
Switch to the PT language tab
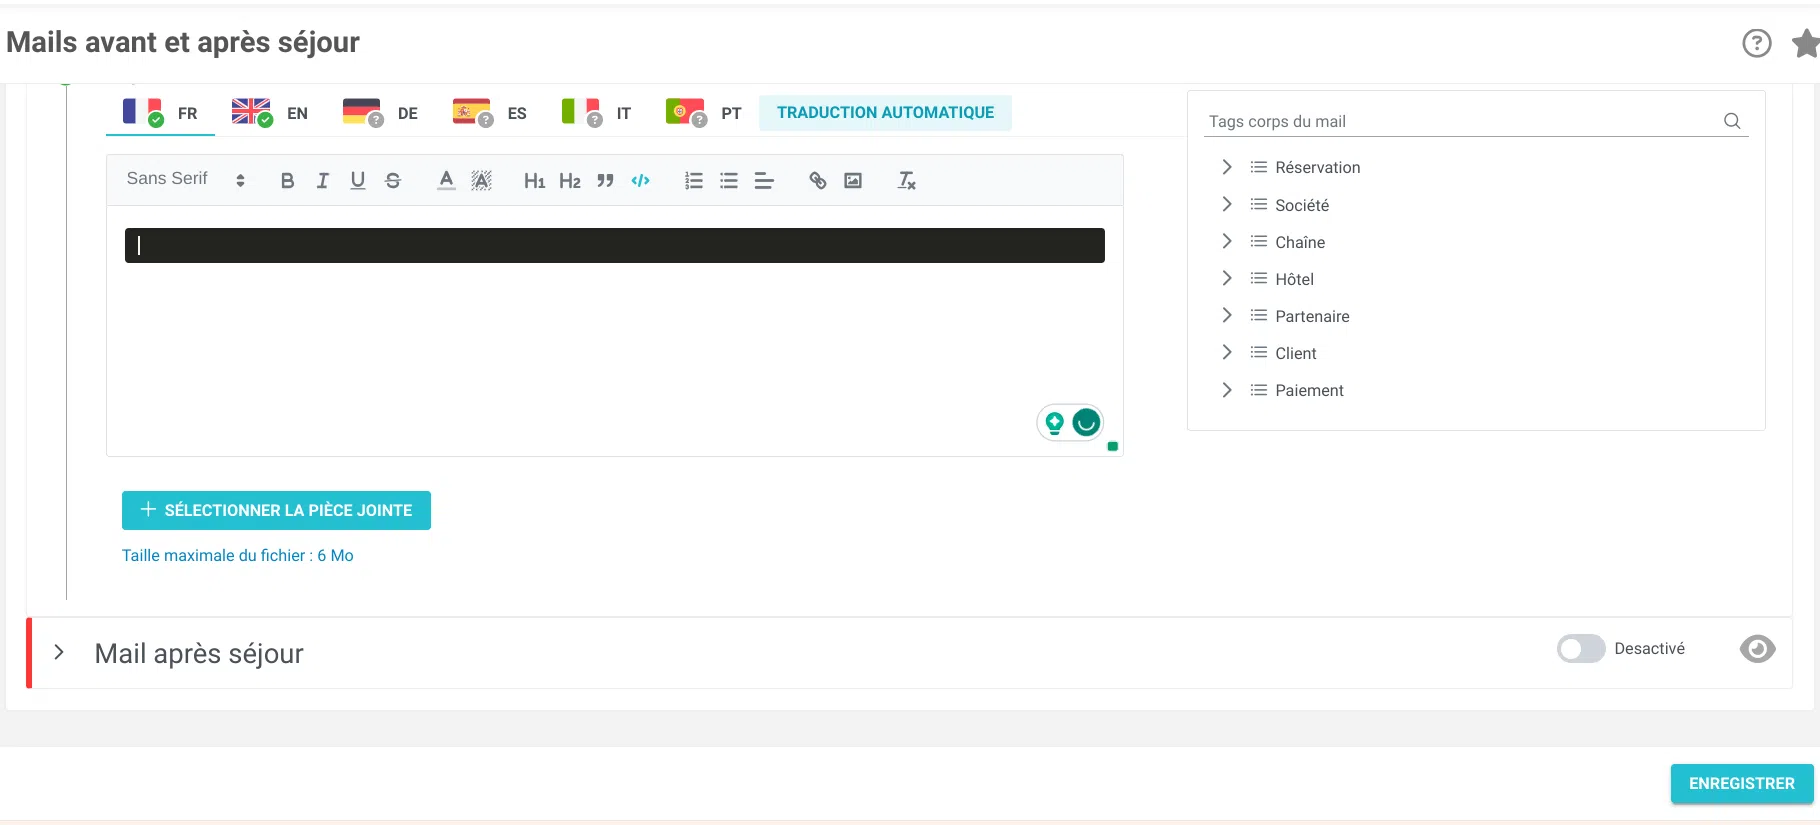(x=704, y=113)
